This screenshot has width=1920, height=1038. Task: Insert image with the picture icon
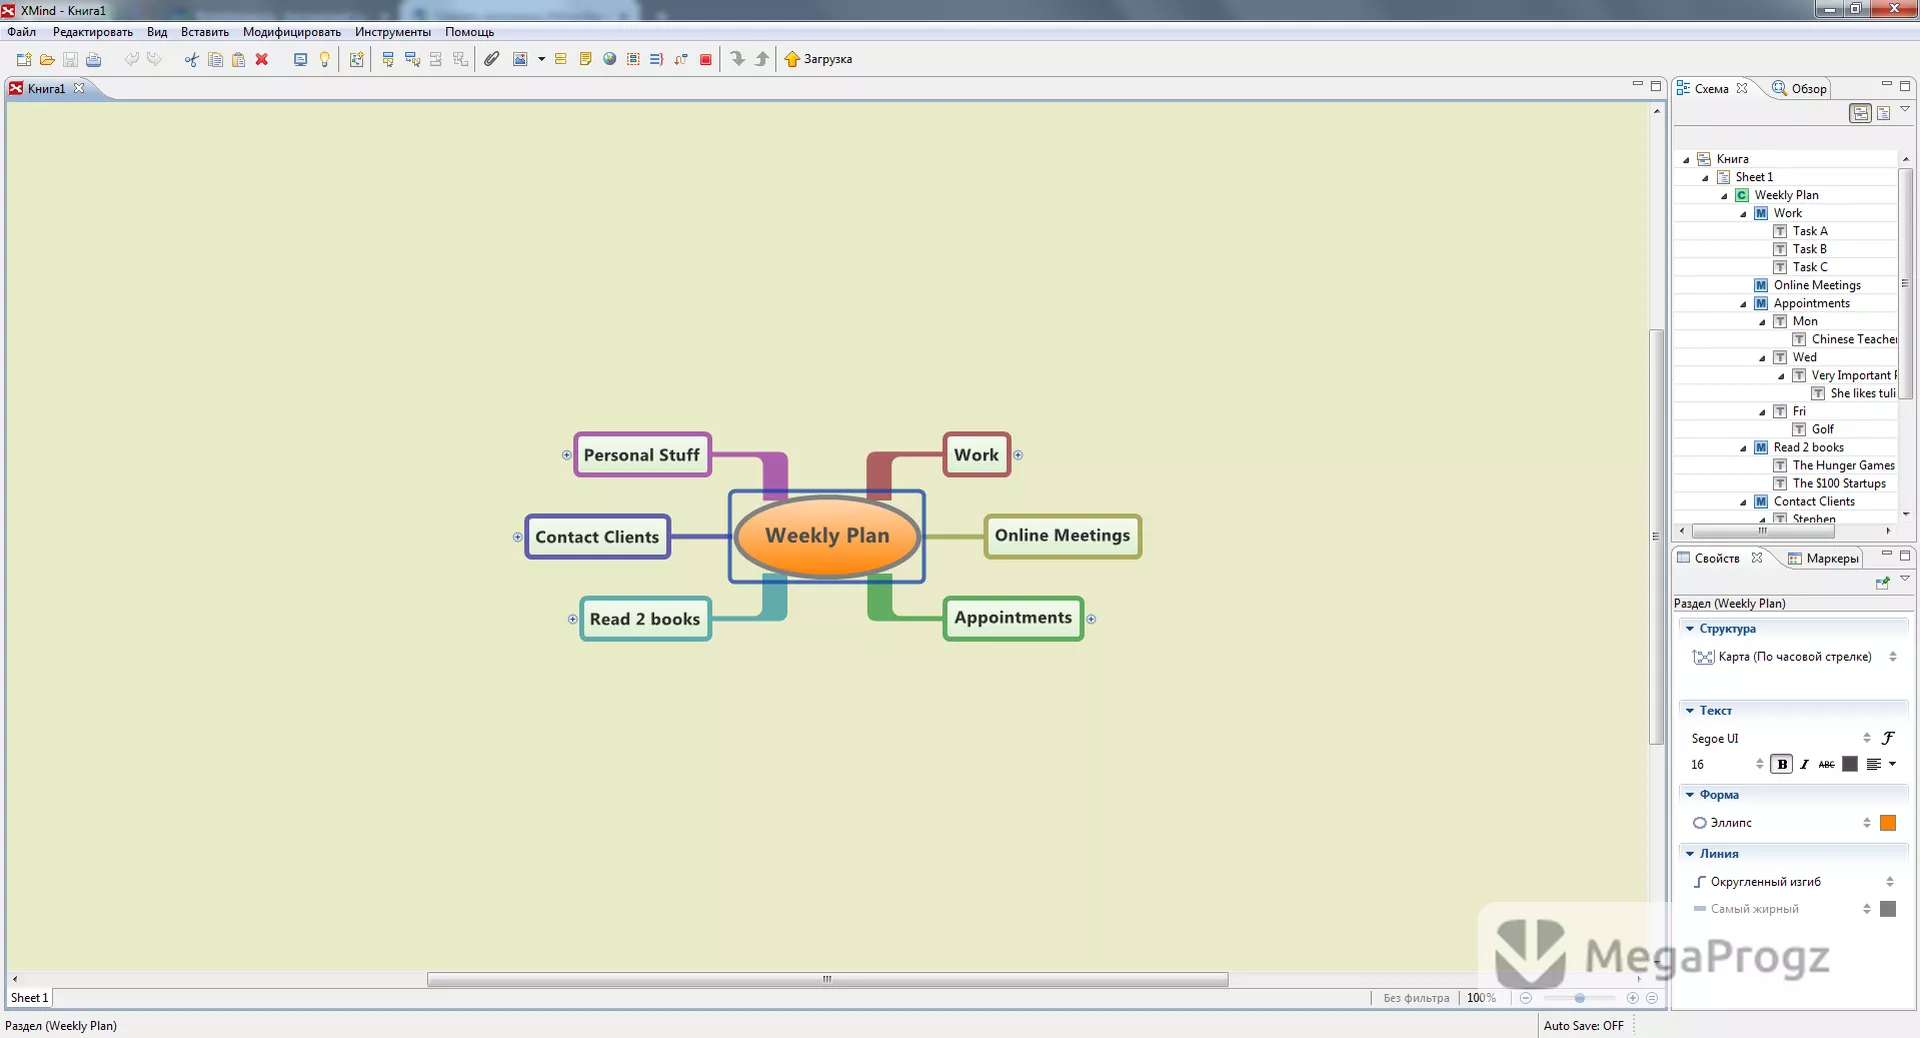pos(520,59)
